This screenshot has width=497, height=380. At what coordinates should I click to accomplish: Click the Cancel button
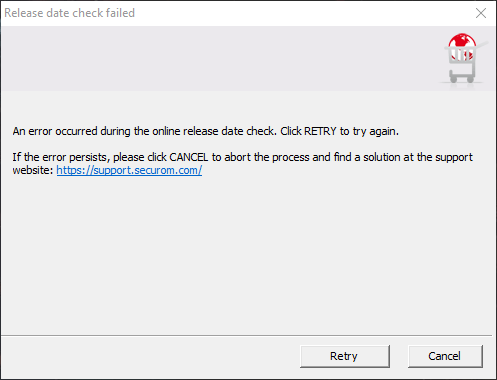tap(445, 356)
